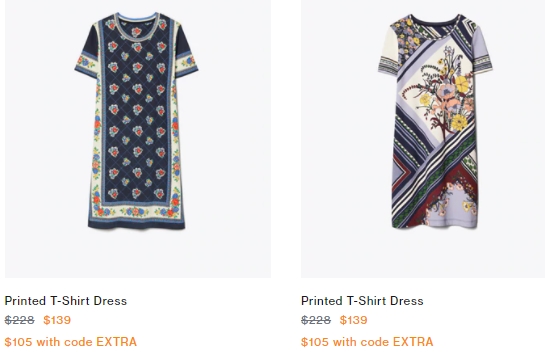
Task: Open the lavender scarf-print dress image
Action: 423,139
